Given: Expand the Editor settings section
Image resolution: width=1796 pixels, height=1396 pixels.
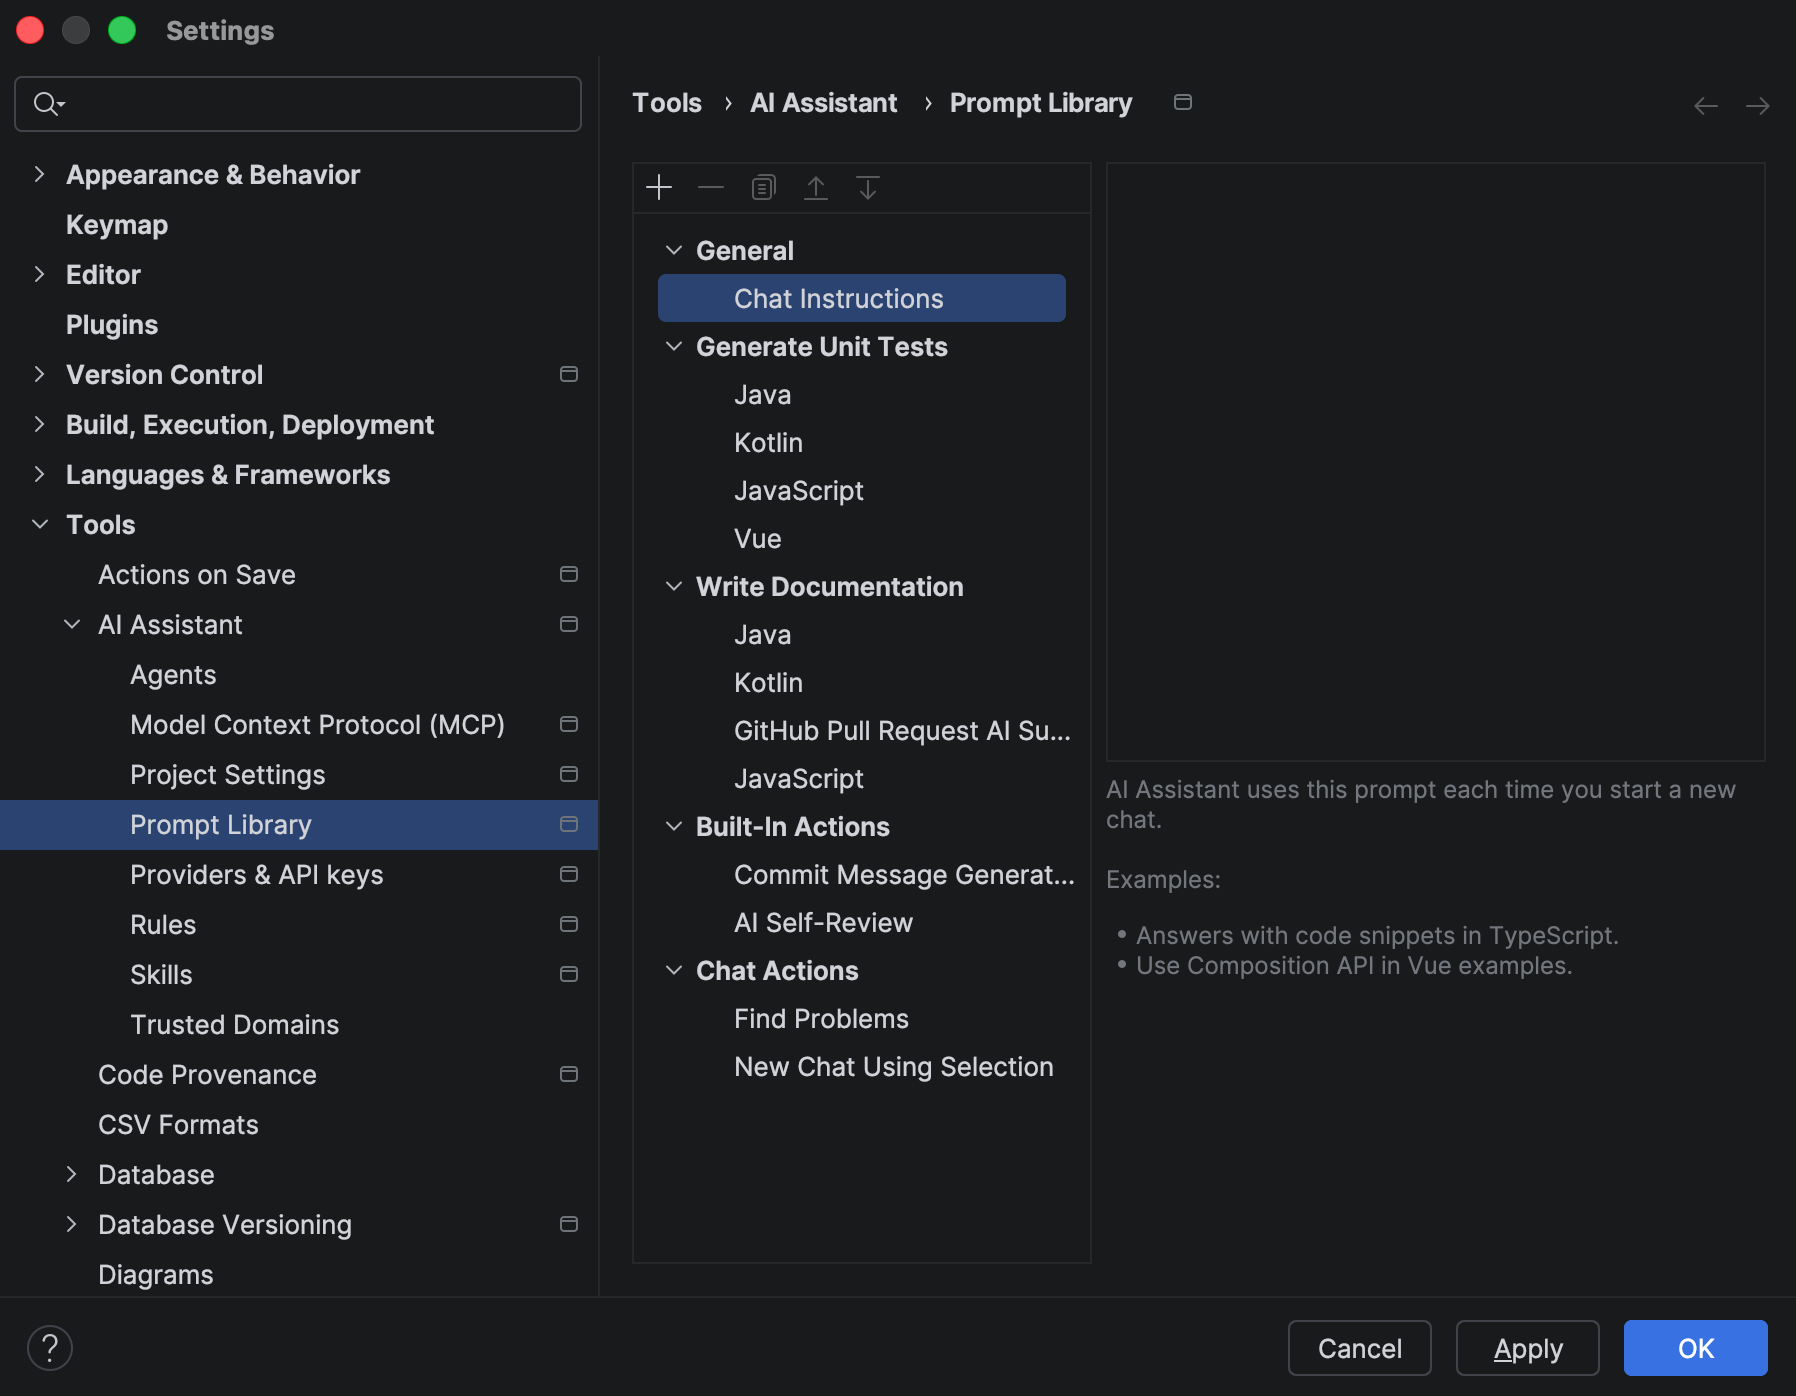Looking at the screenshot, I should (39, 274).
